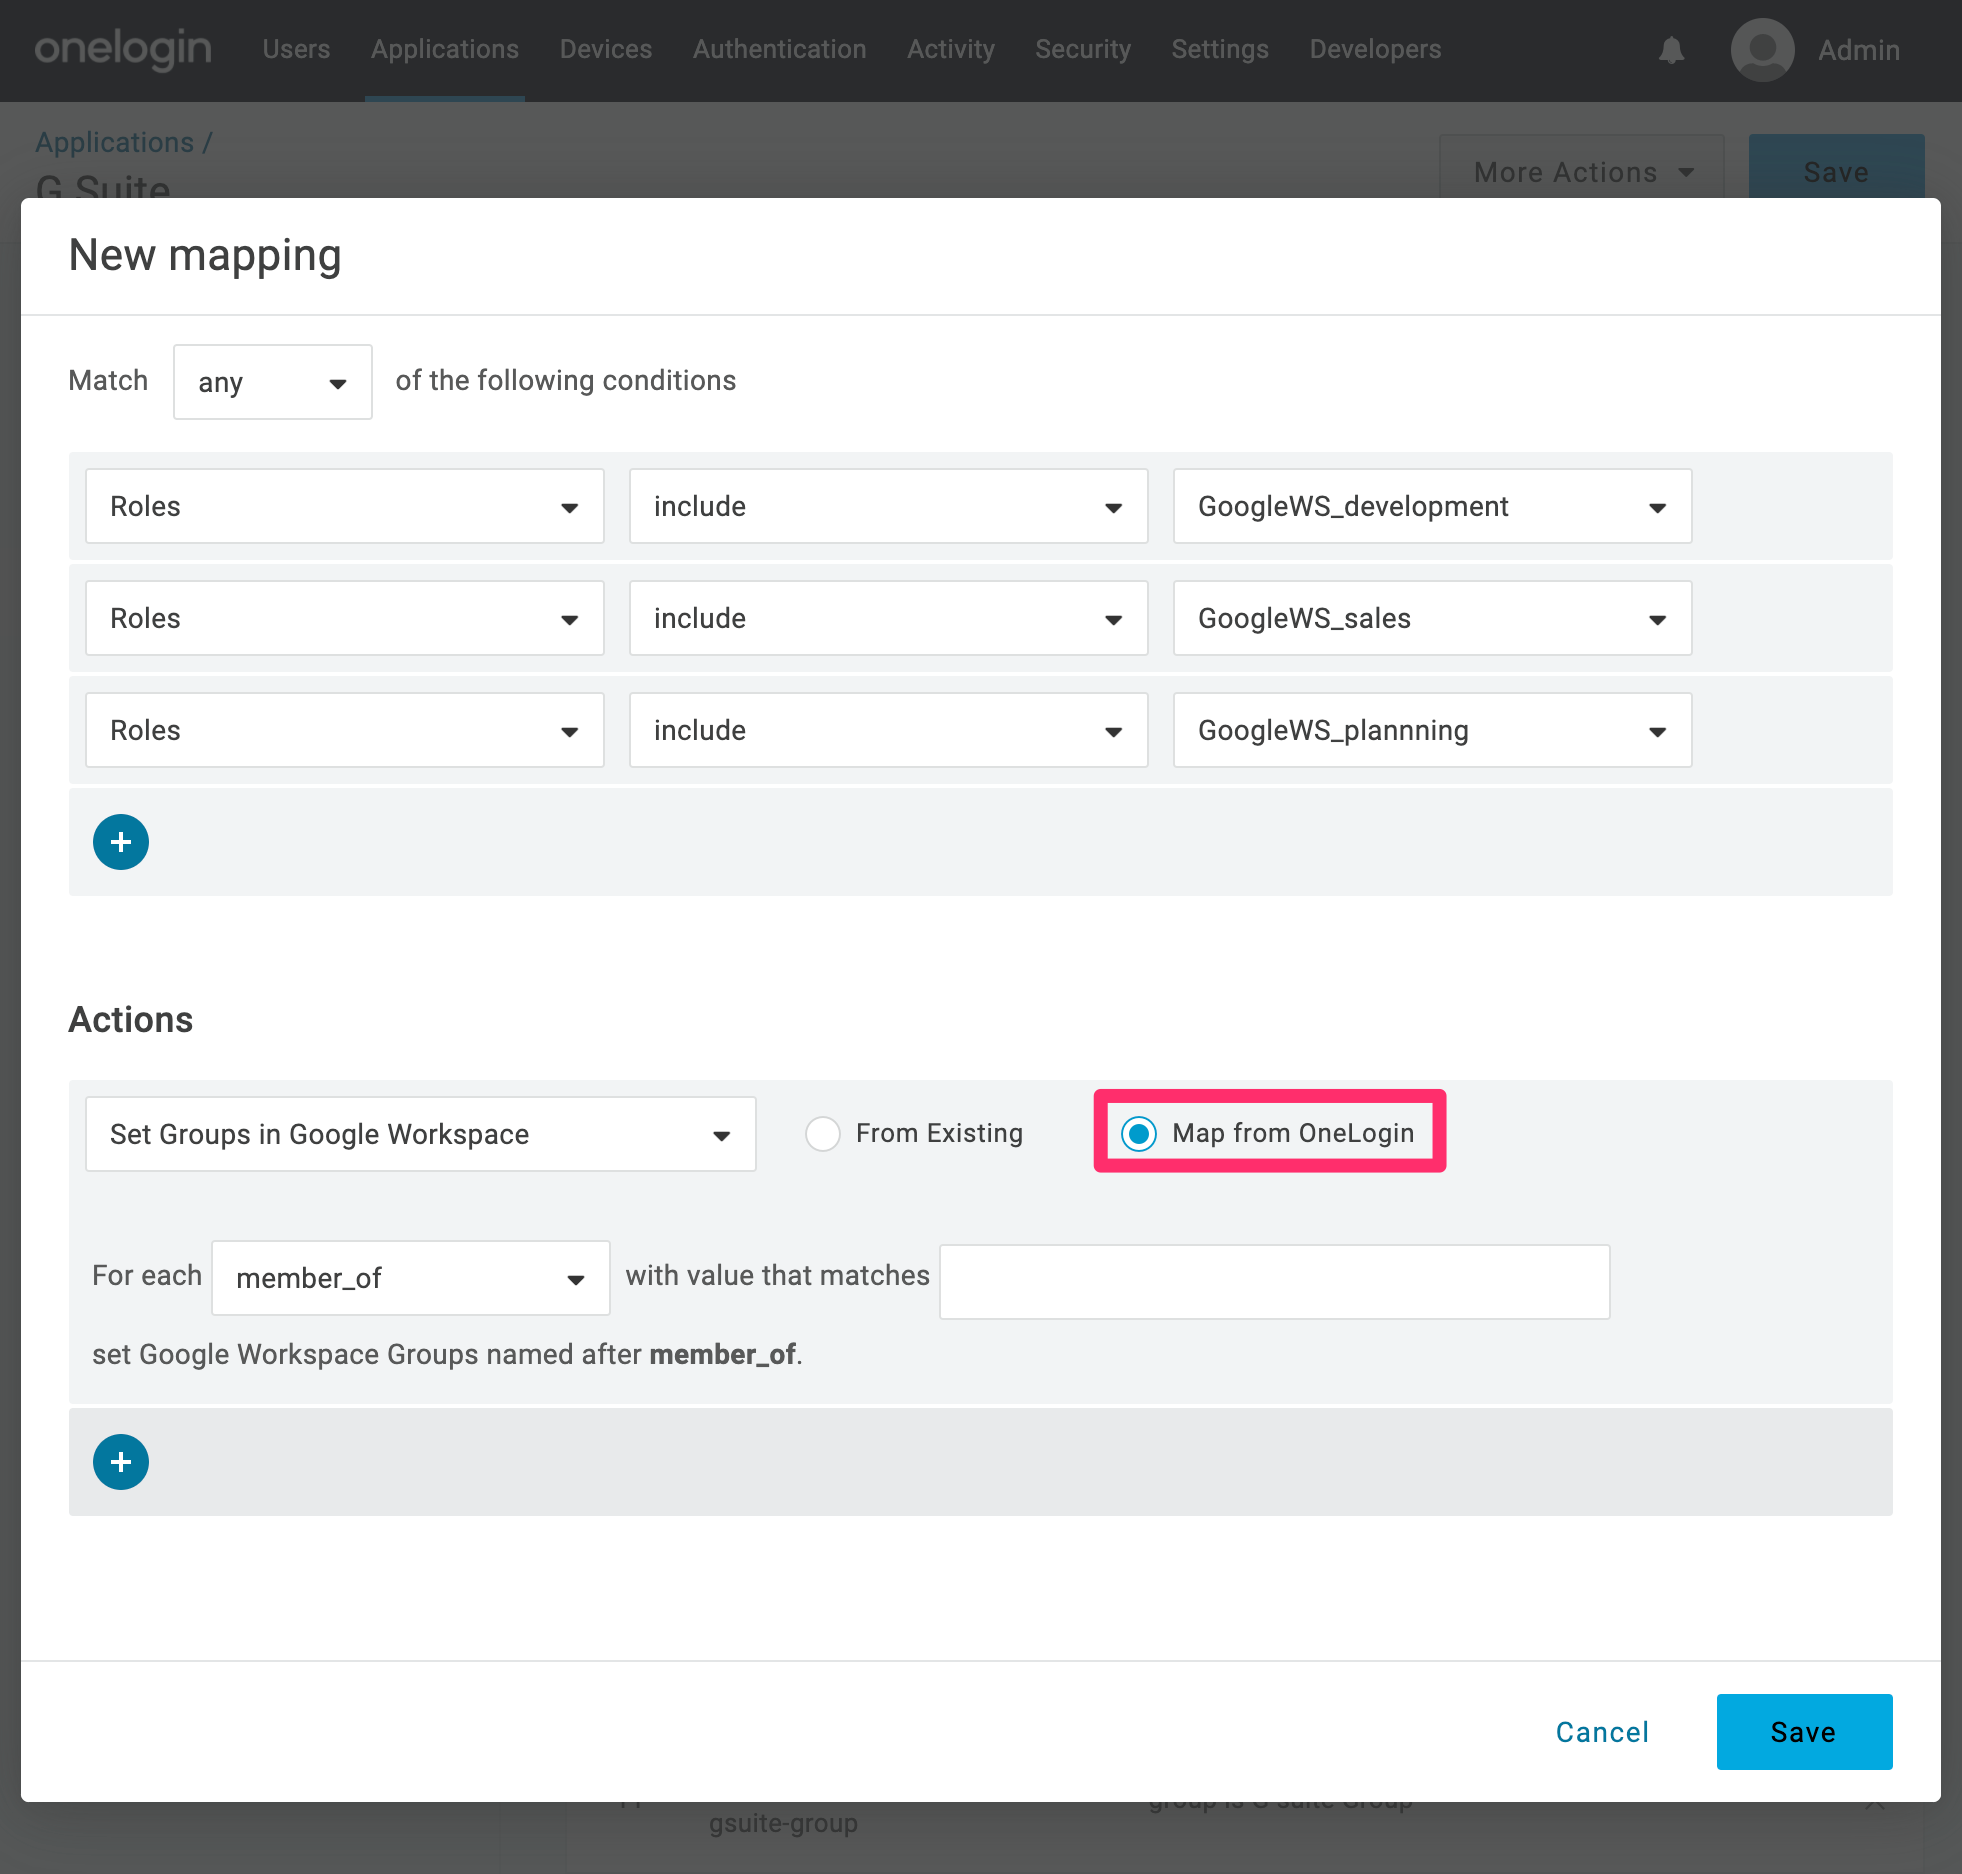Add a new condition with plus button
Image resolution: width=1962 pixels, height=1874 pixels.
click(x=121, y=842)
